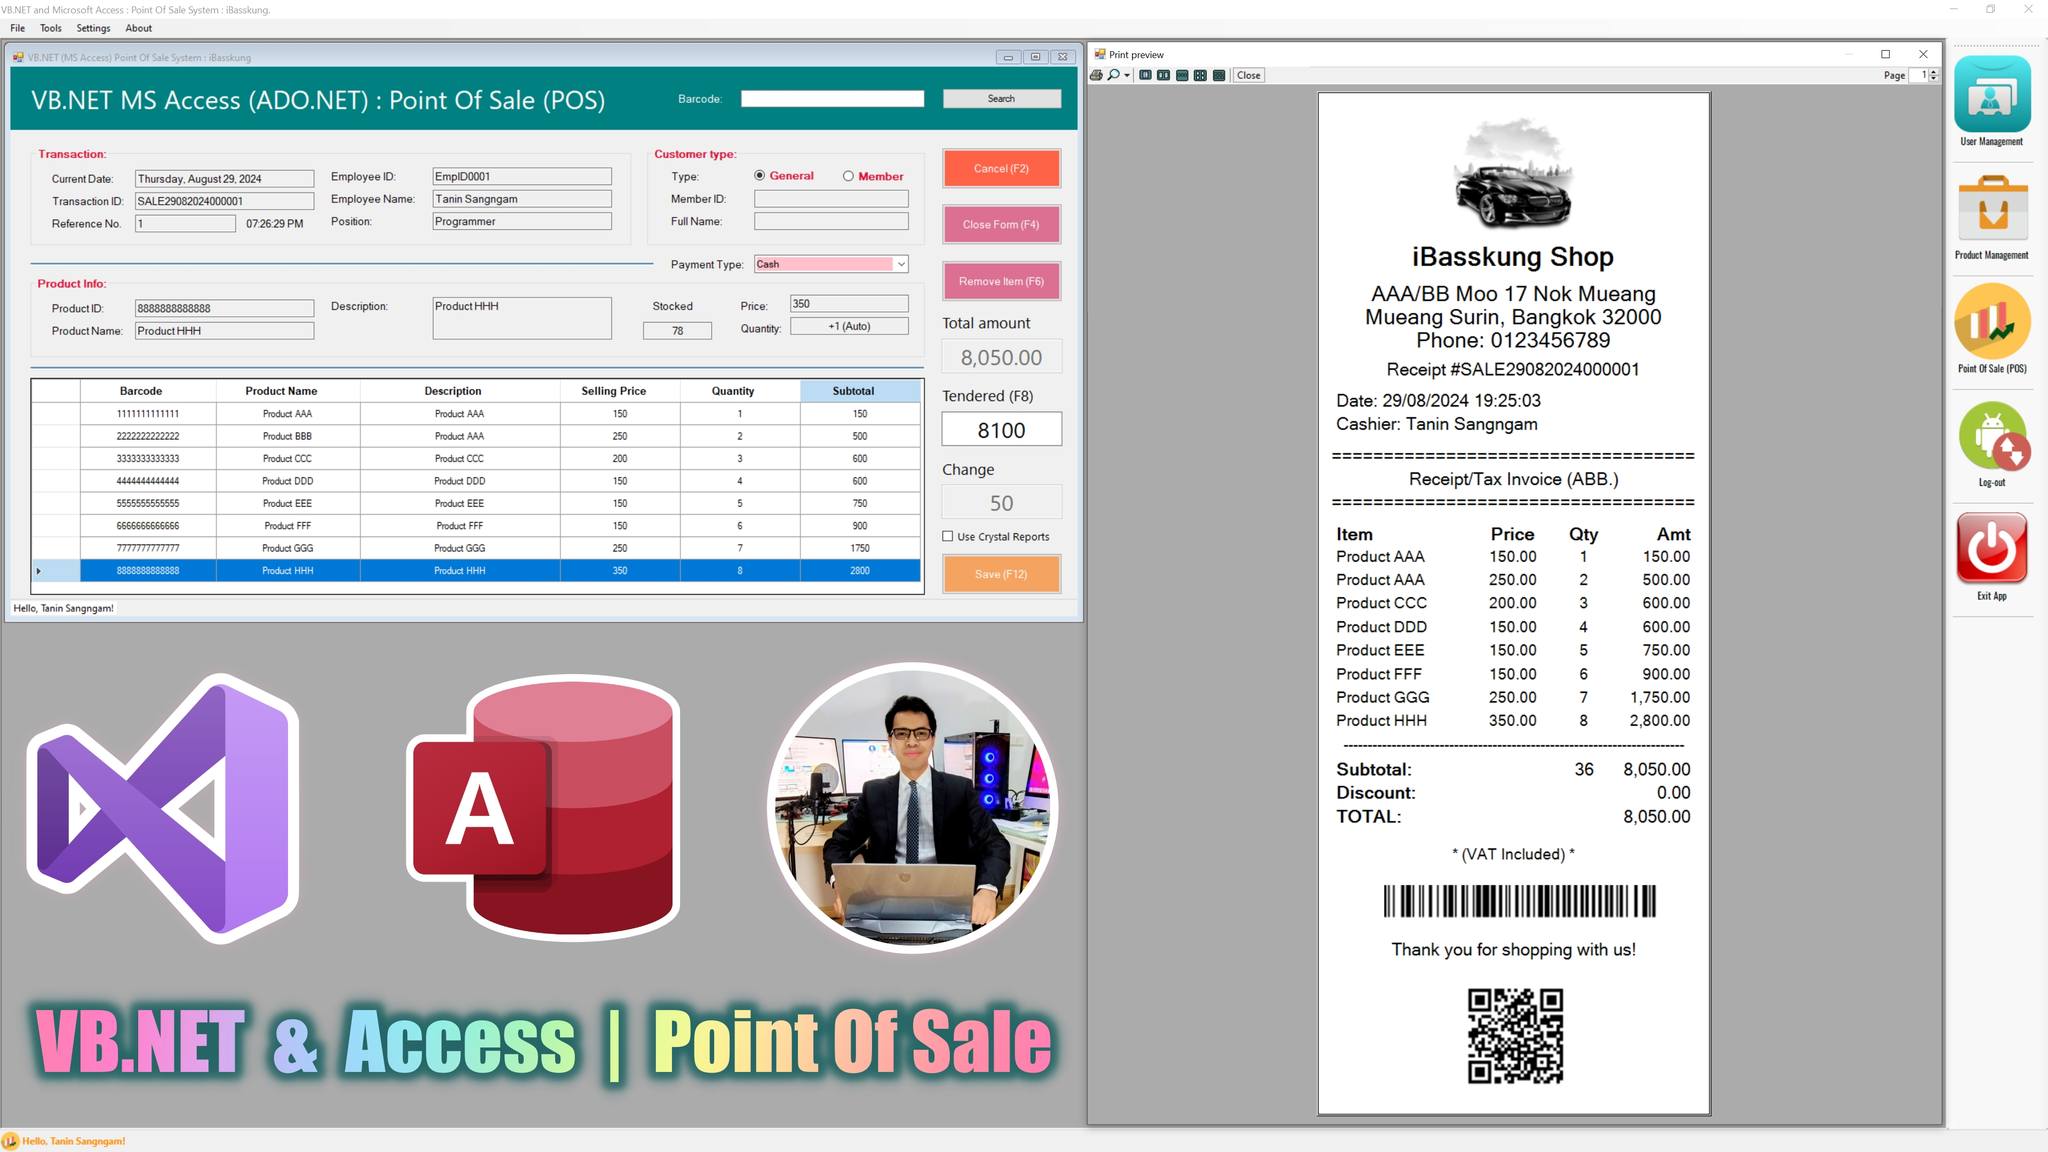
Task: Open the Settings menu
Action: tap(94, 28)
